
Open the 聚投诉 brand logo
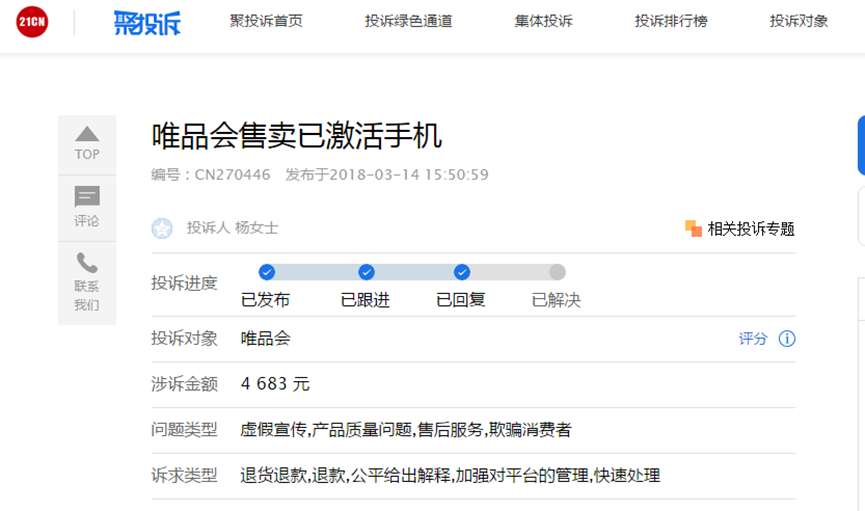click(x=147, y=23)
